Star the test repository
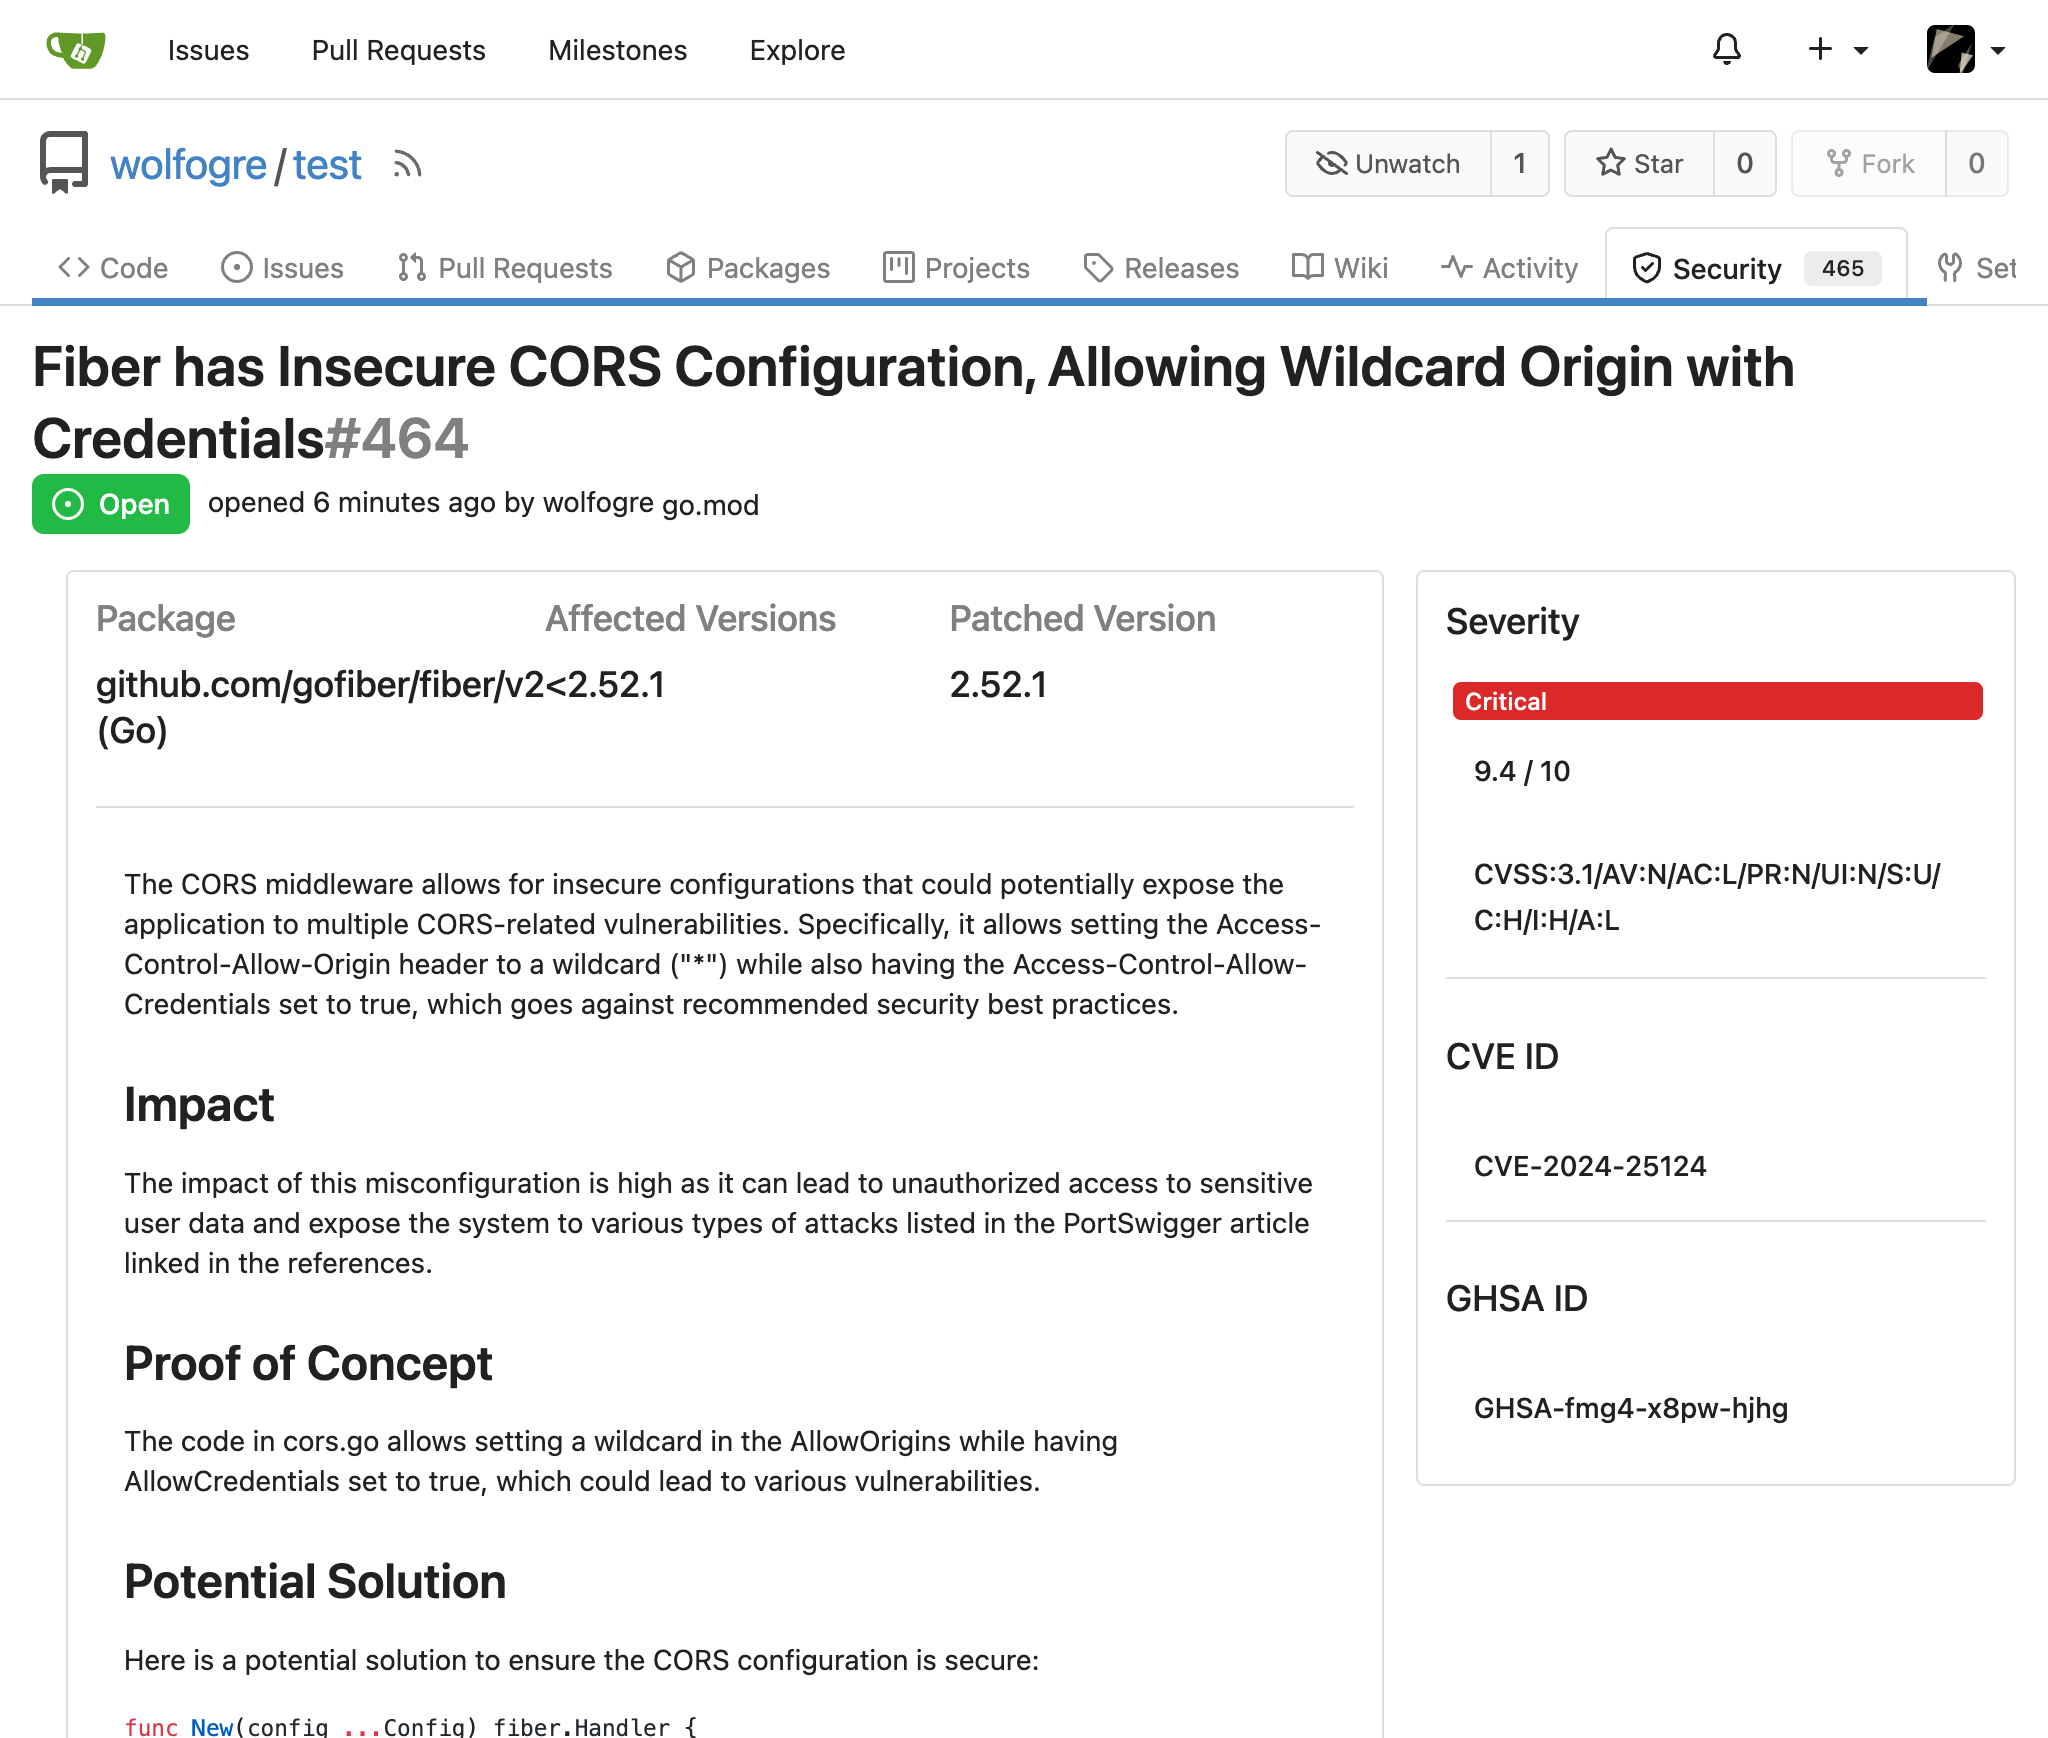Image resolution: width=2048 pixels, height=1738 pixels. click(1639, 163)
